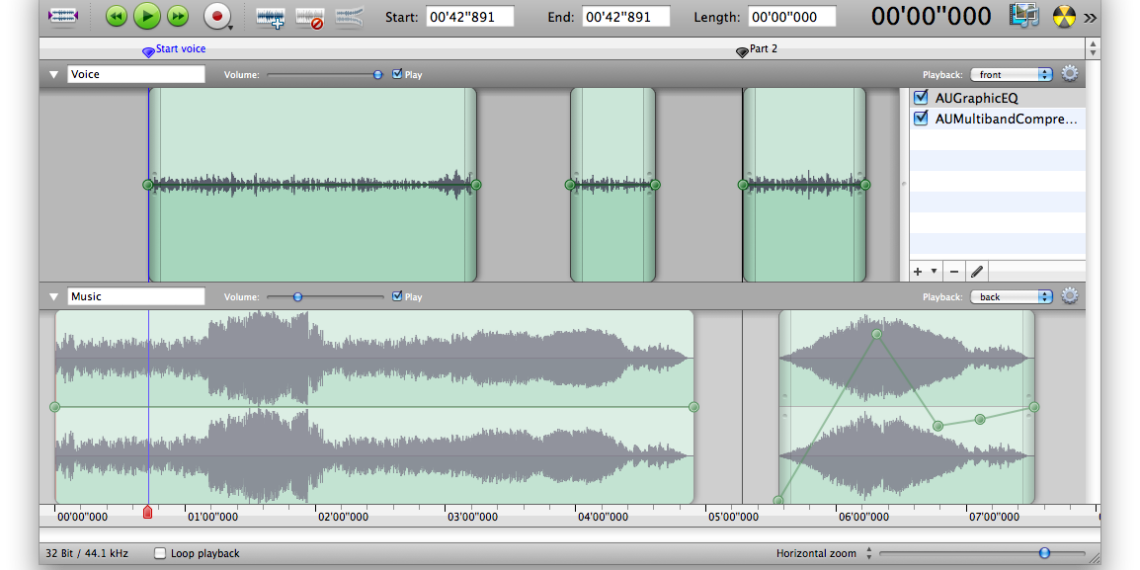Select the Part 2 timeline marker

(x=742, y=52)
